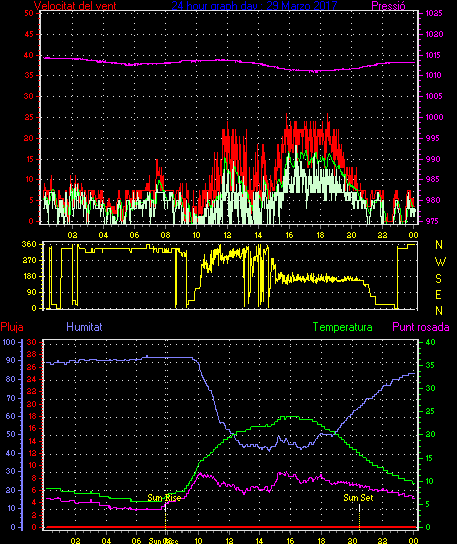Click the green 35 temperature axis value
457x544 pixels.
pyautogui.click(x=430, y=365)
